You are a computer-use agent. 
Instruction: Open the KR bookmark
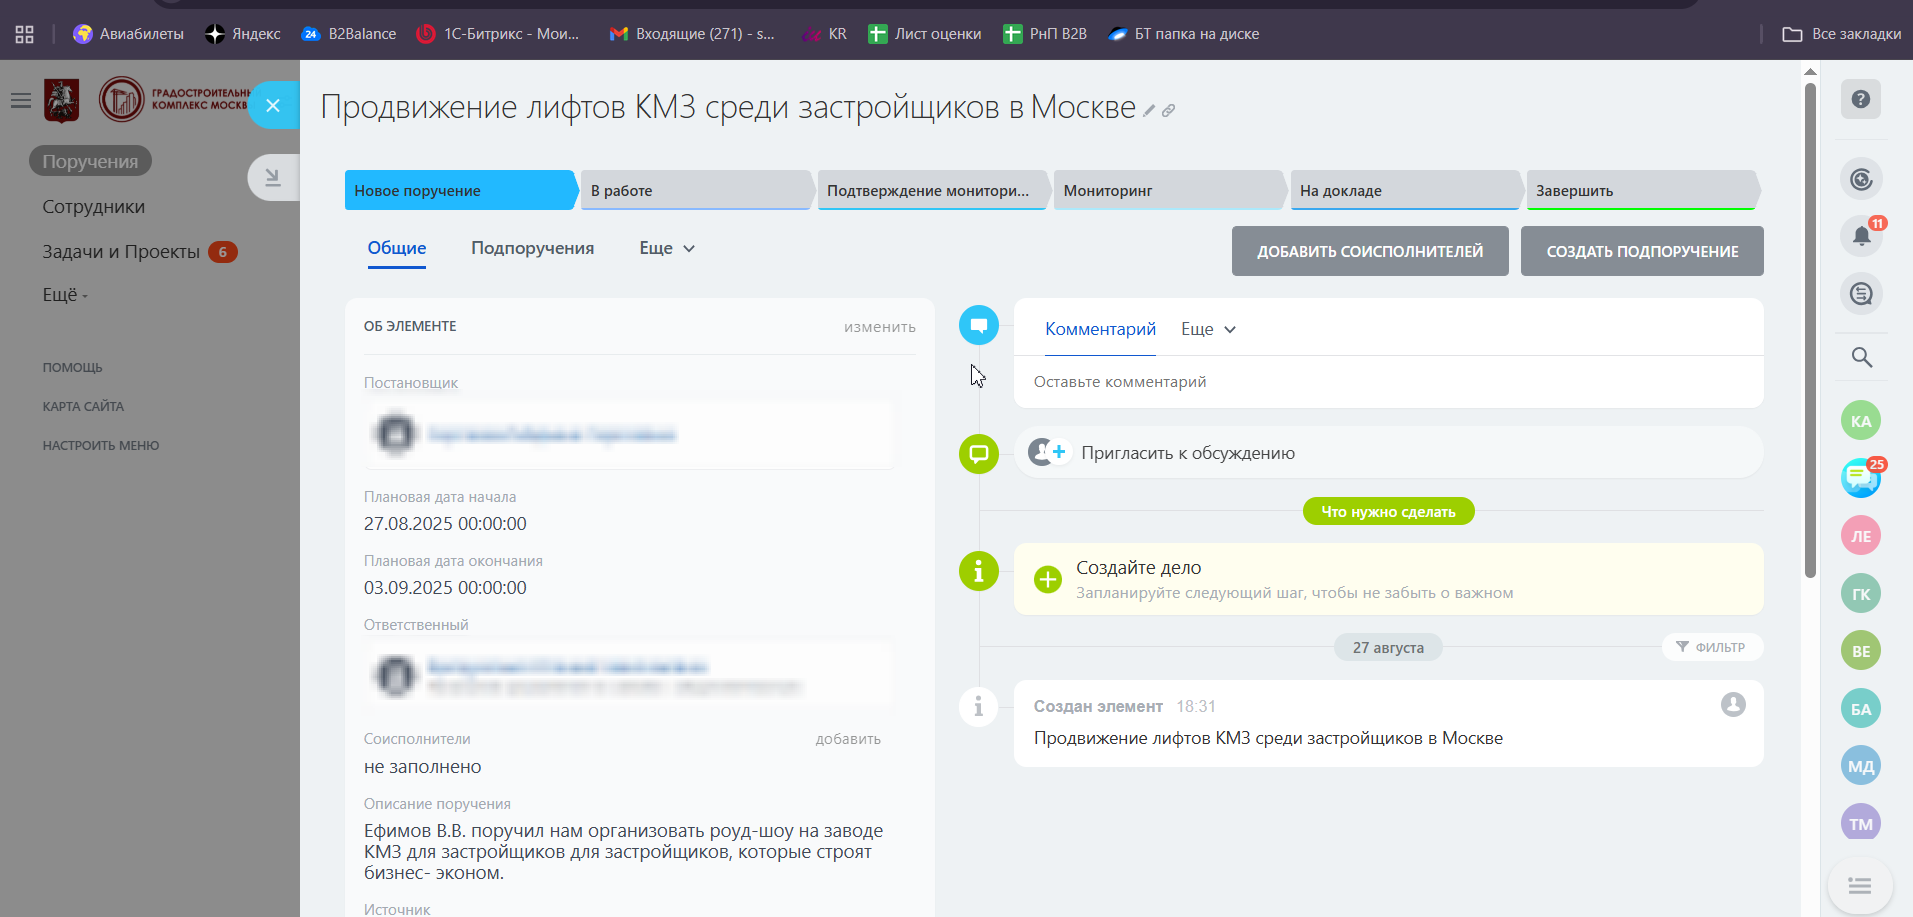[x=825, y=34]
